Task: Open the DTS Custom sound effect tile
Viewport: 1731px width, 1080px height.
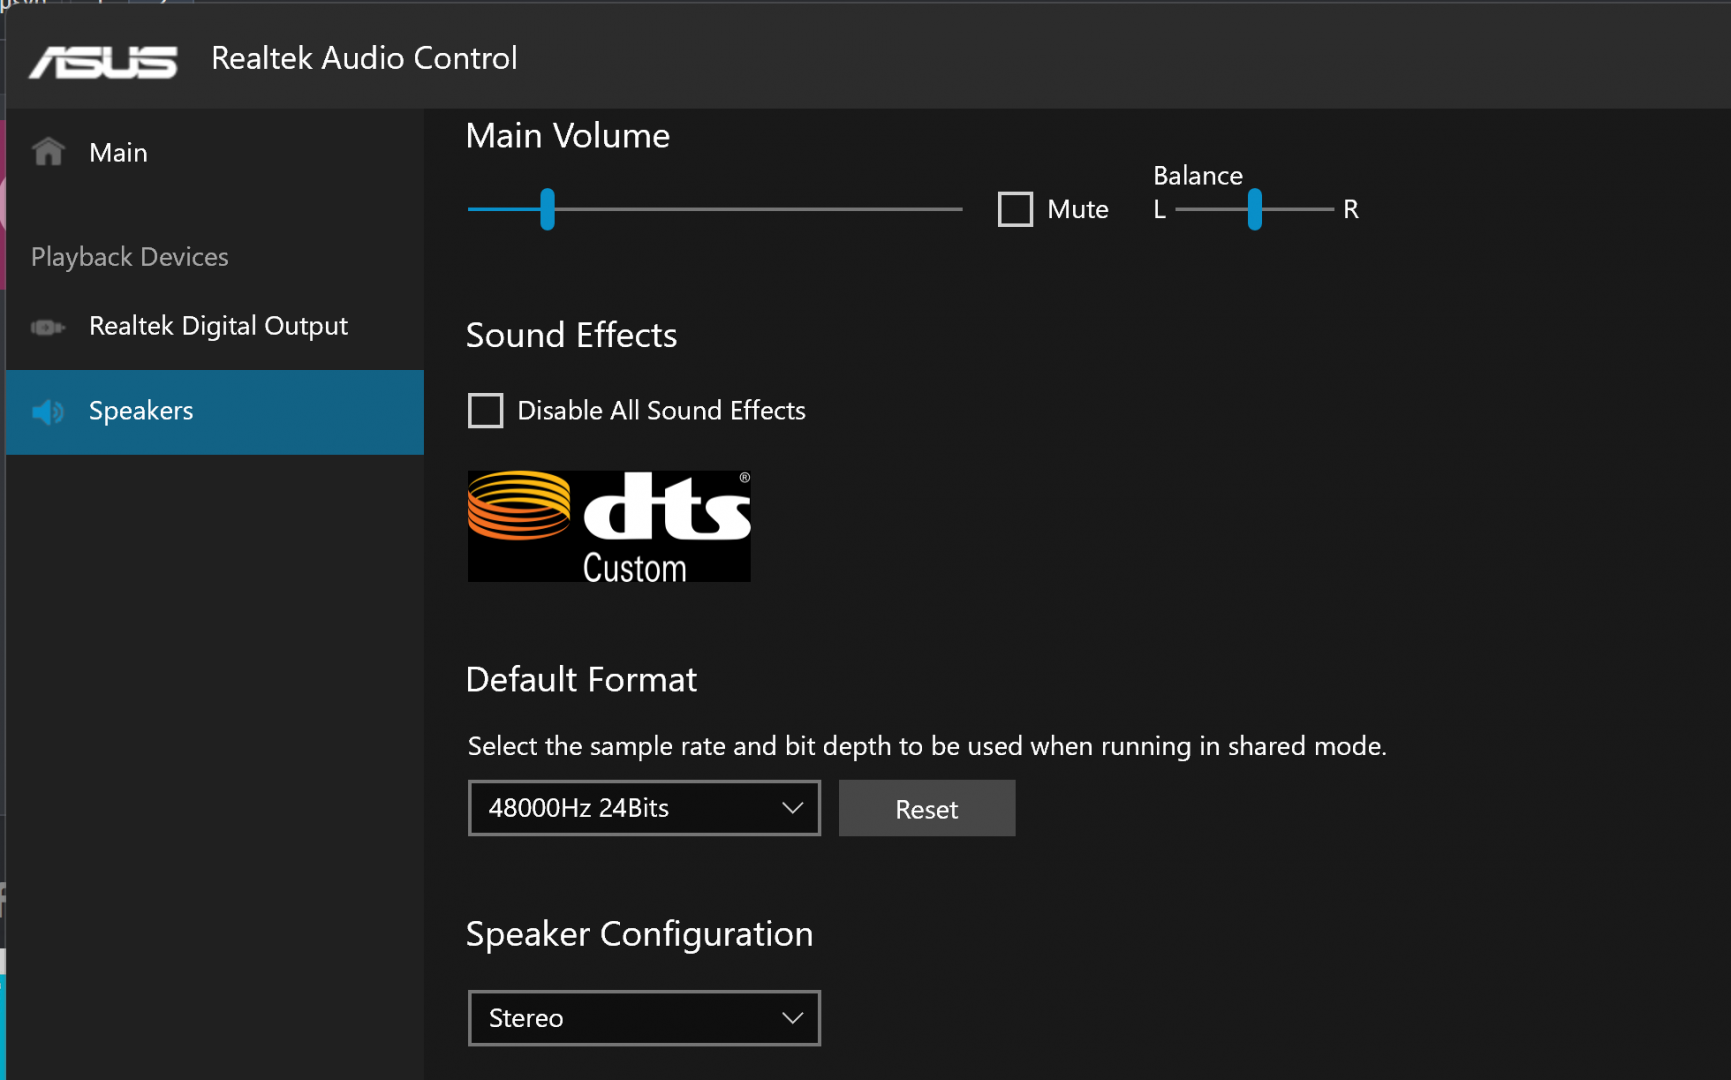Action: 608,526
